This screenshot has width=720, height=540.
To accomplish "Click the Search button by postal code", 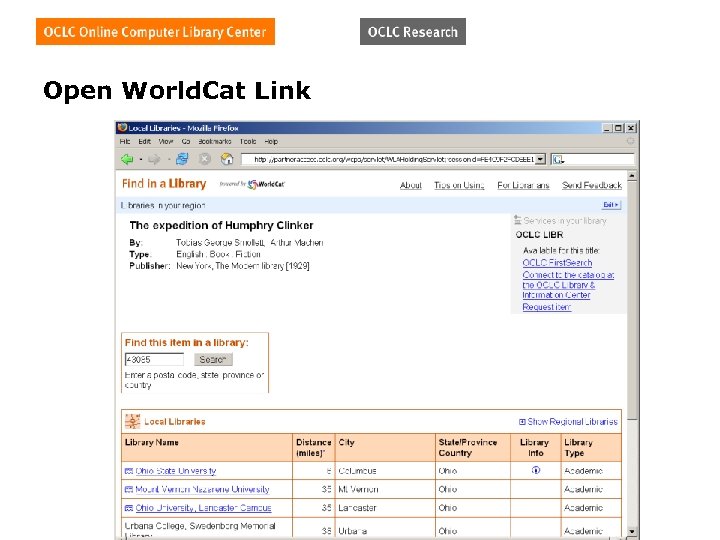I will [x=213, y=359].
